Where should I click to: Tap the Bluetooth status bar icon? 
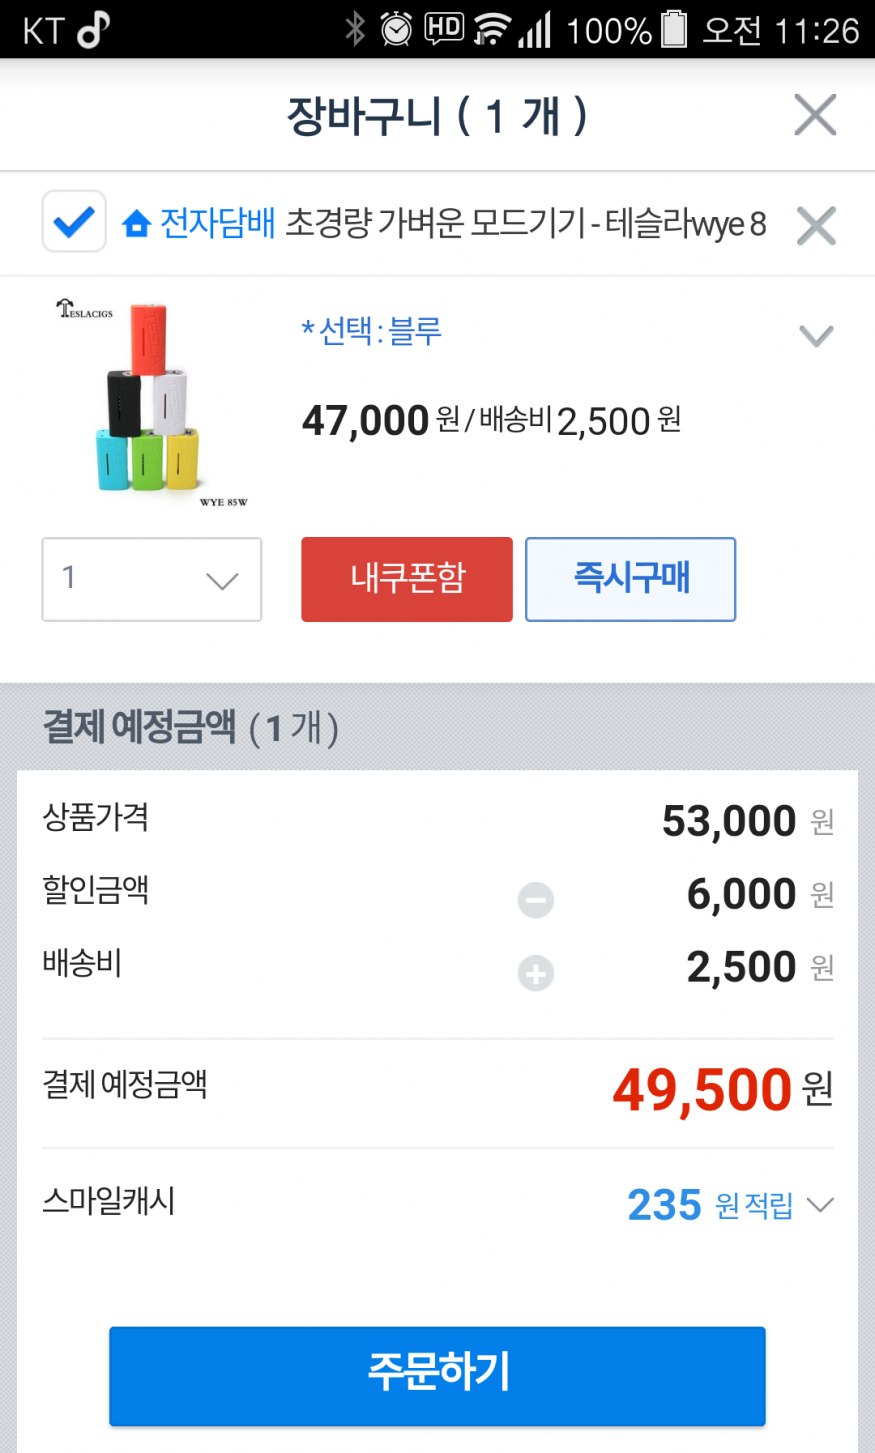pos(355,29)
